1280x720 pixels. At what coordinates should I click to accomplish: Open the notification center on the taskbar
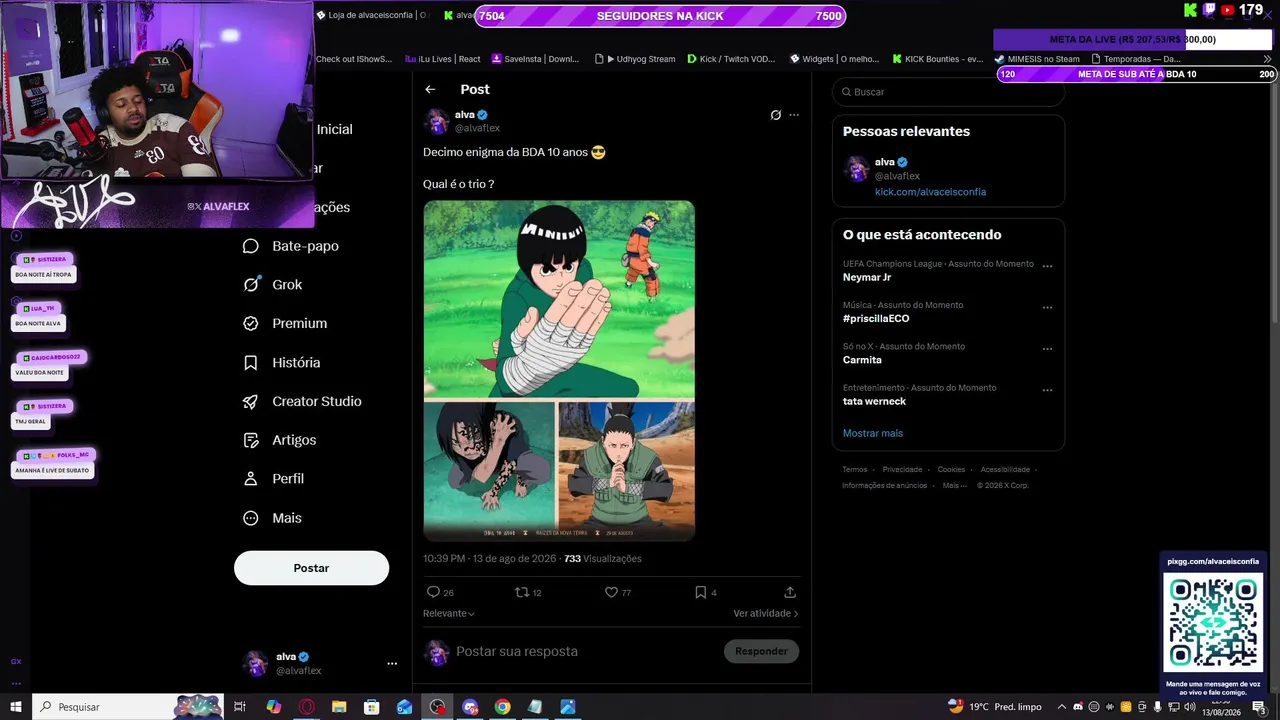1258,707
